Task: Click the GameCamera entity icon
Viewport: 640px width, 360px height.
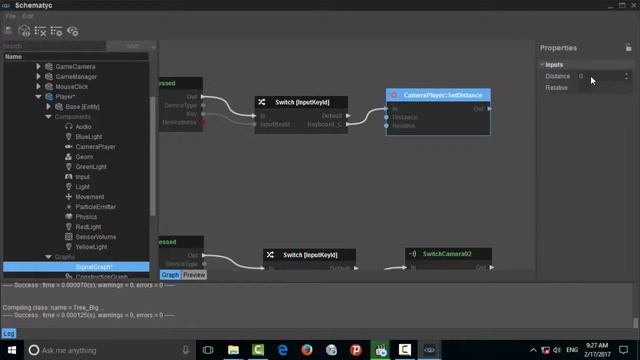Action: [x=49, y=67]
